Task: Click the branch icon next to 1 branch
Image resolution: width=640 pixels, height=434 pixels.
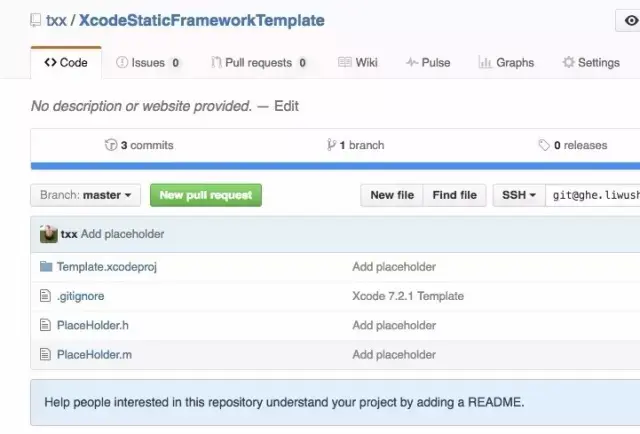Action: coord(331,145)
